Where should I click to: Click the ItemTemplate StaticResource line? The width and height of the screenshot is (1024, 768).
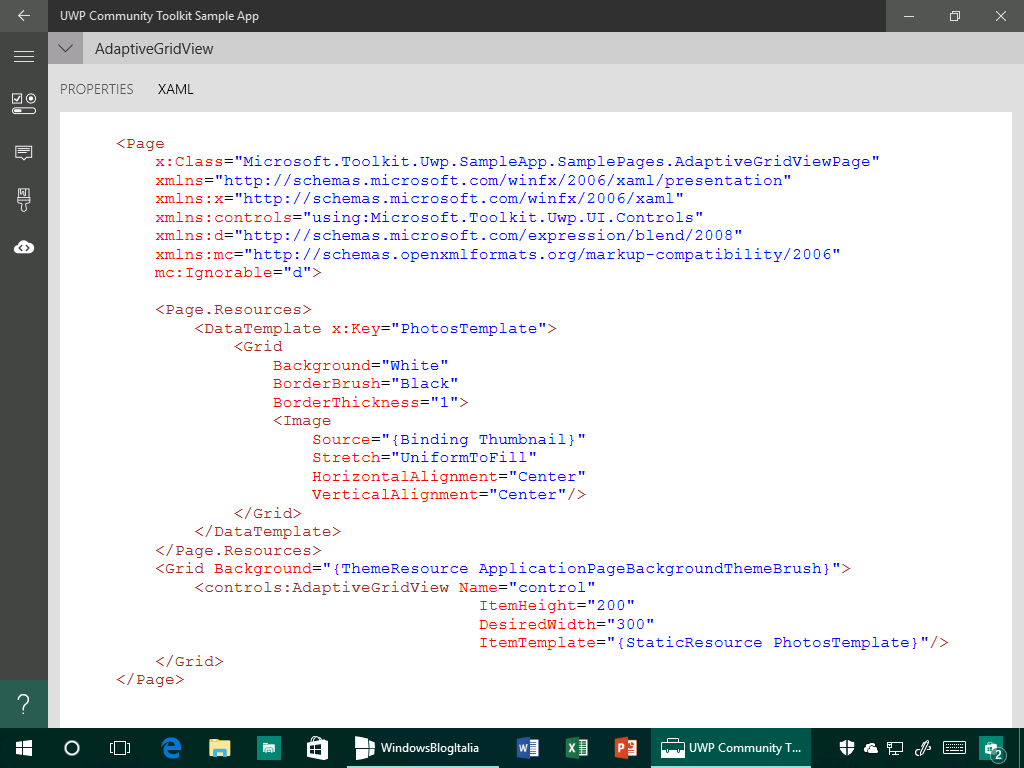click(x=713, y=643)
